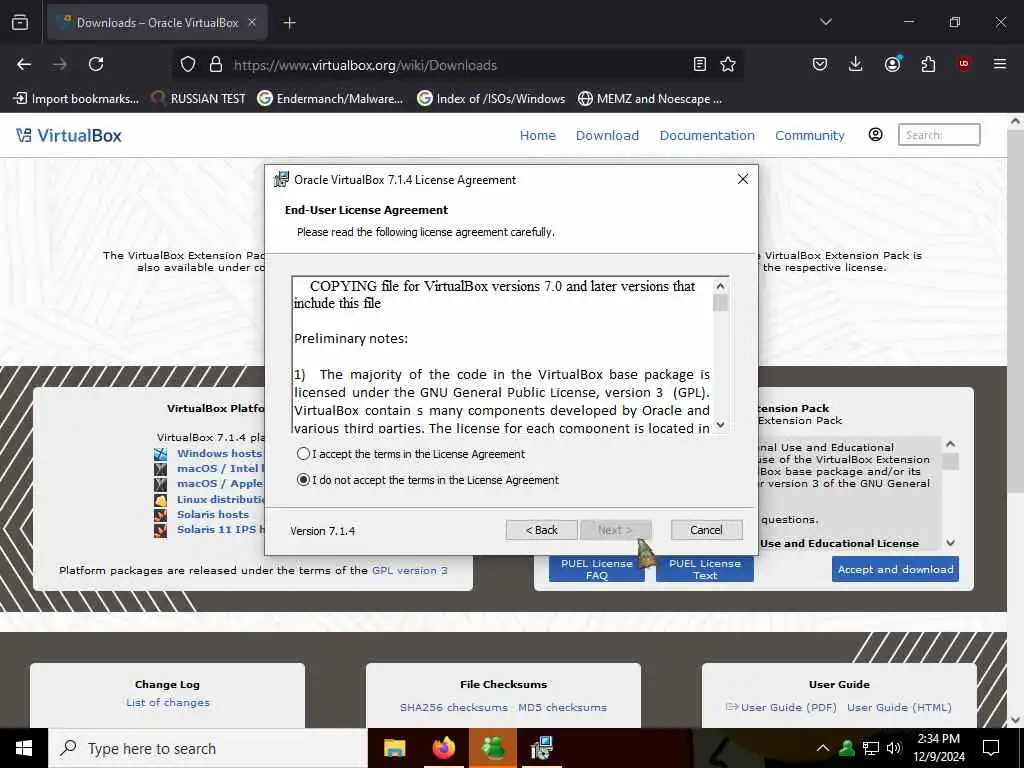The height and width of the screenshot is (768, 1024).
Task: Open Index of /ISOs/Windows bookmark
Action: pyautogui.click(x=491, y=99)
